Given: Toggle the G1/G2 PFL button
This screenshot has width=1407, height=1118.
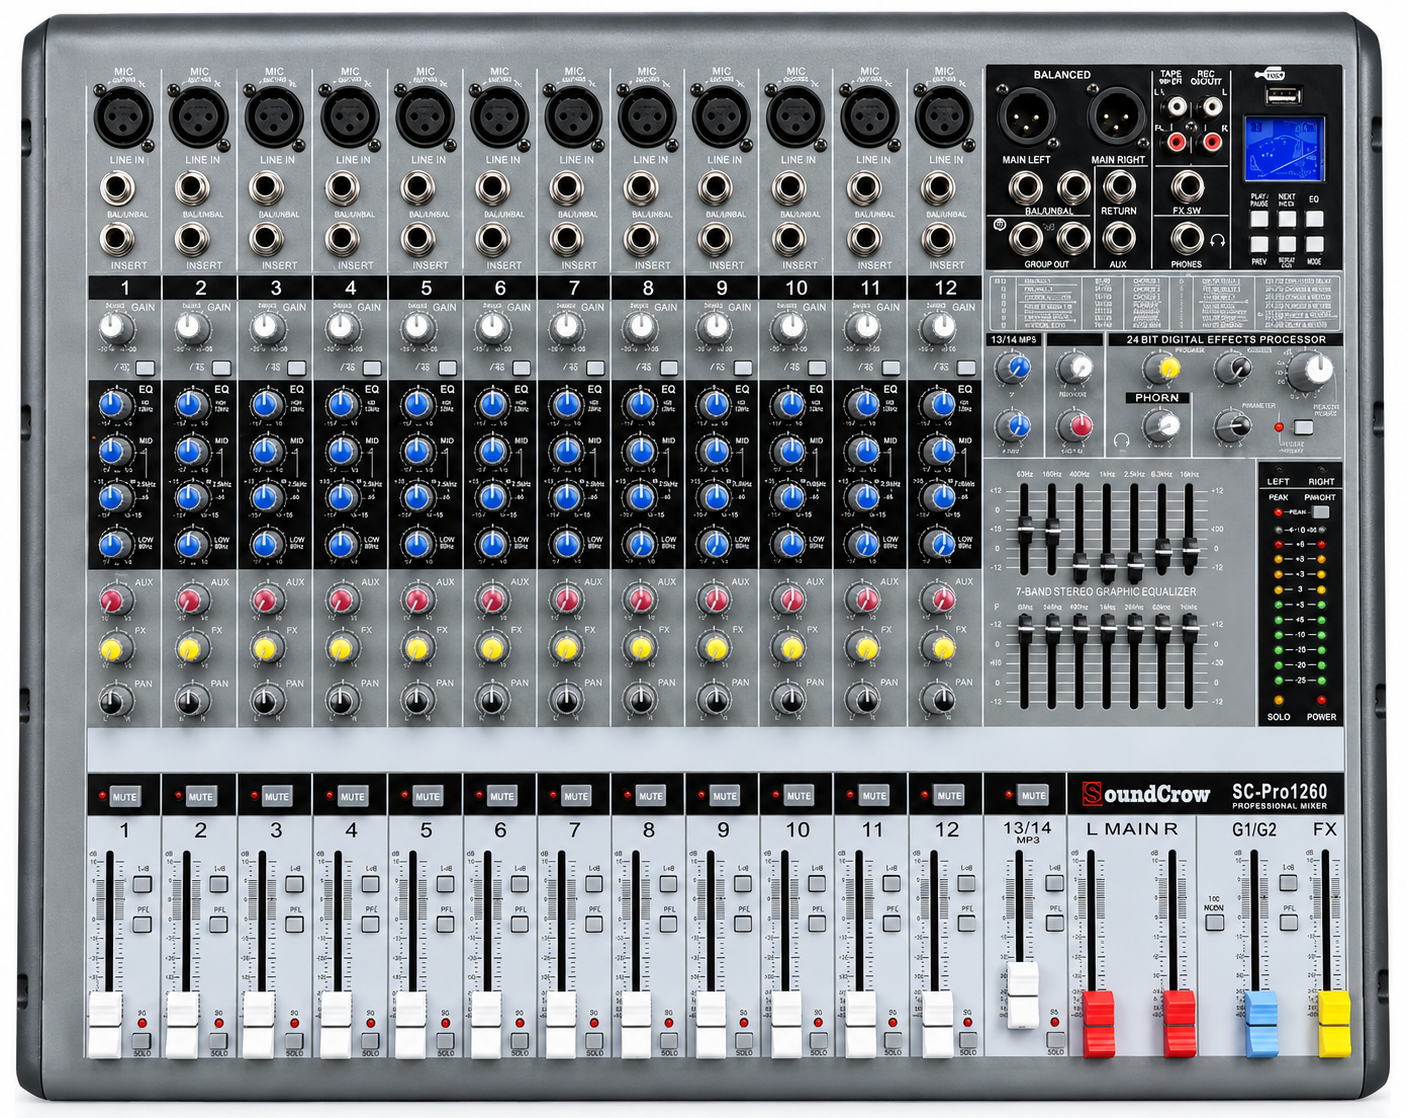Looking at the screenshot, I should click(x=1288, y=924).
